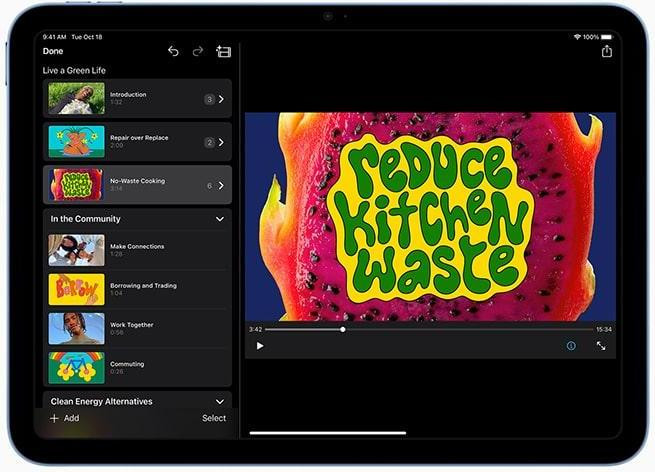655x472 pixels.
Task: Expand the Clean Energy Alternatives section
Action: pyautogui.click(x=220, y=401)
